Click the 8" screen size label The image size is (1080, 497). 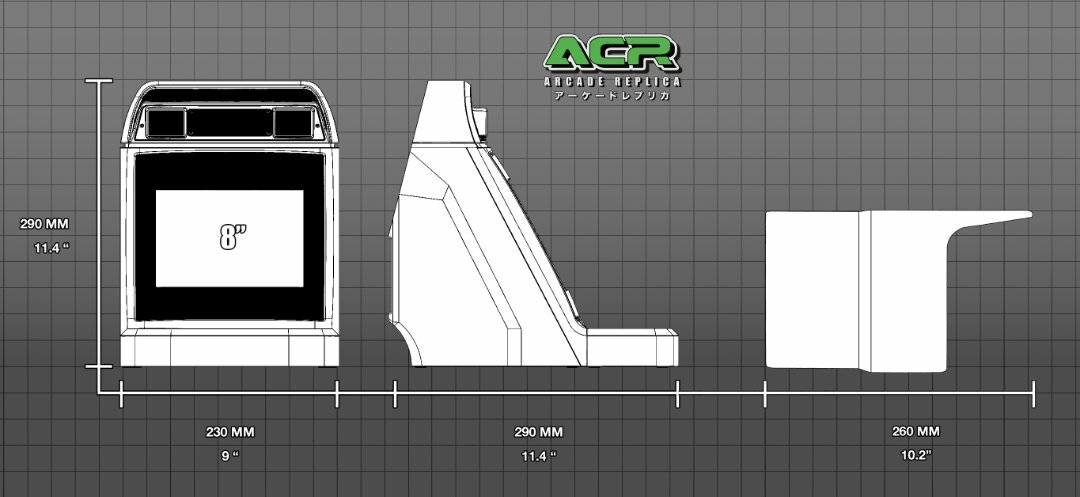point(232,237)
